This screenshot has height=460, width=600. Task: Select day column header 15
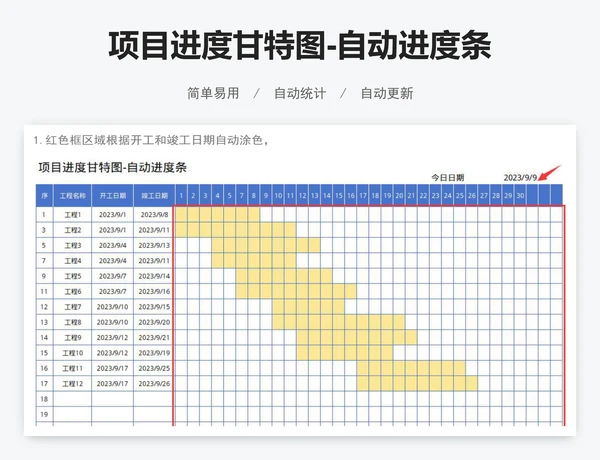[x=339, y=196]
